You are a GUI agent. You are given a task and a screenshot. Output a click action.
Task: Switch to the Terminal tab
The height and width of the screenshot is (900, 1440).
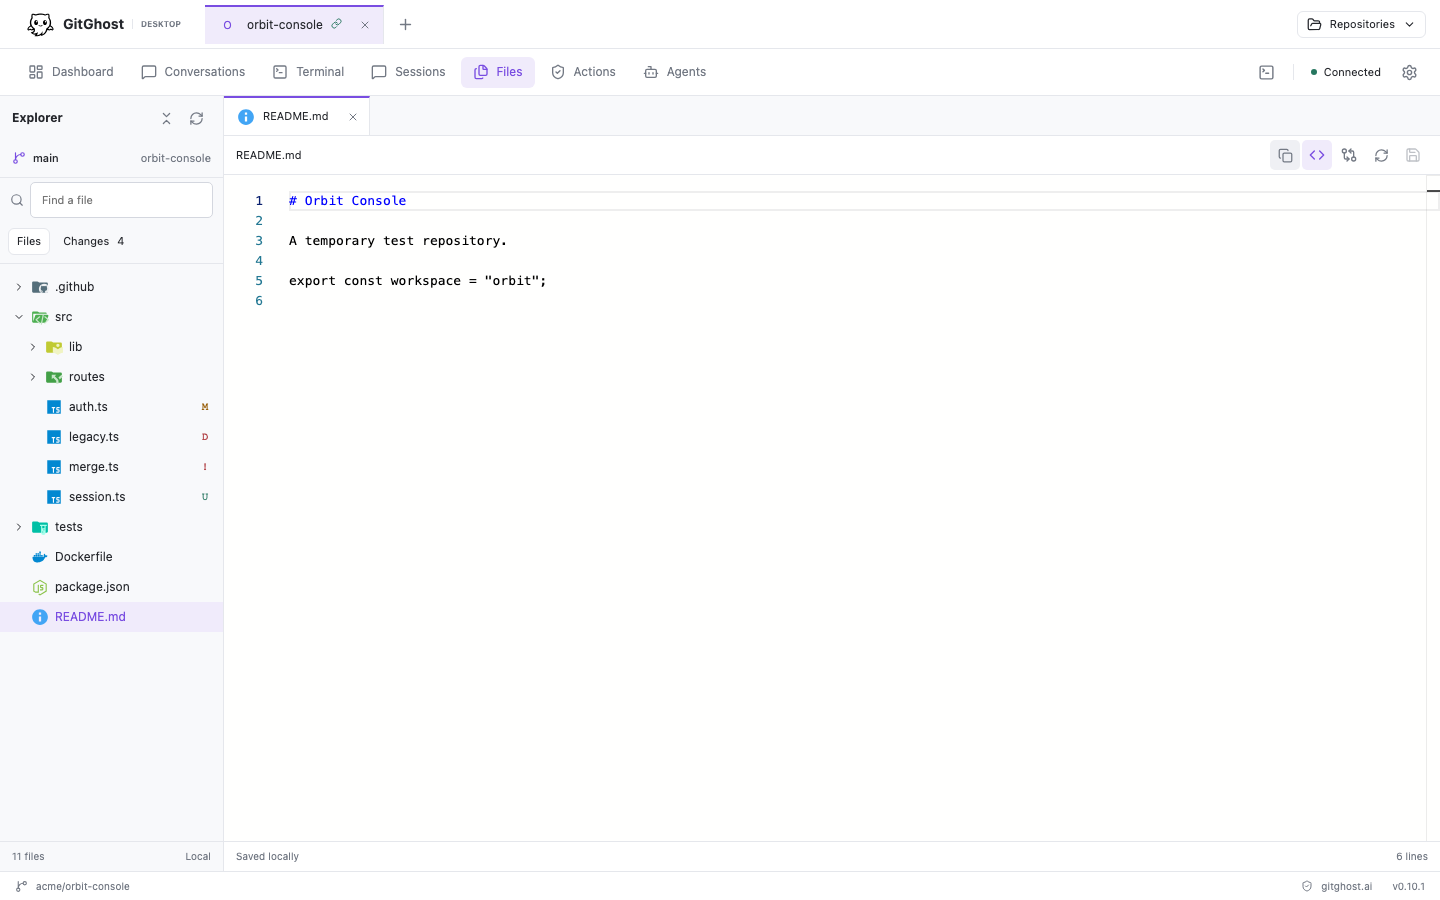tap(308, 72)
